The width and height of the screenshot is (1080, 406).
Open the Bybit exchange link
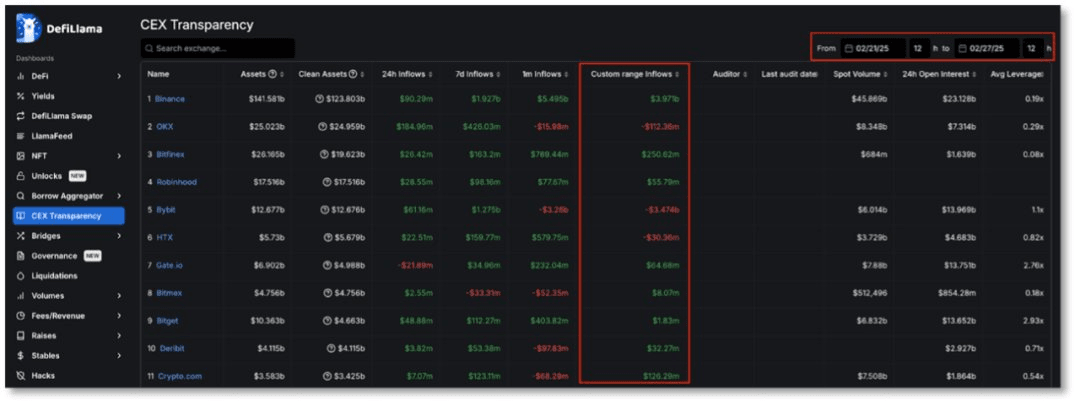pyautogui.click(x=165, y=210)
